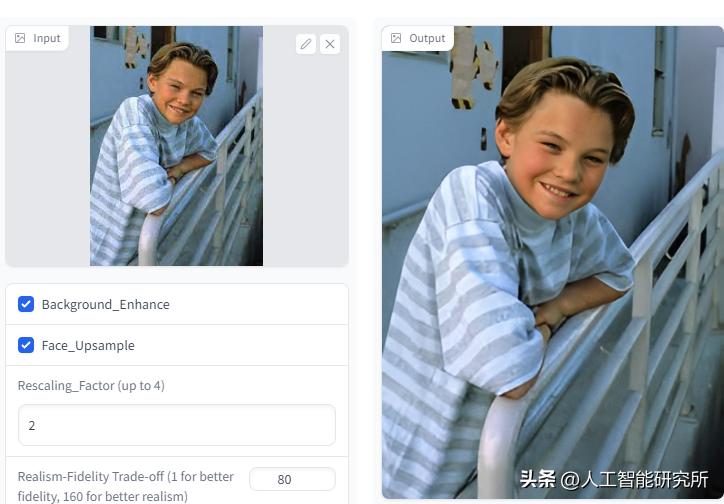Click the pencil edit icon on Input image
The width and height of the screenshot is (724, 504).
(306, 44)
